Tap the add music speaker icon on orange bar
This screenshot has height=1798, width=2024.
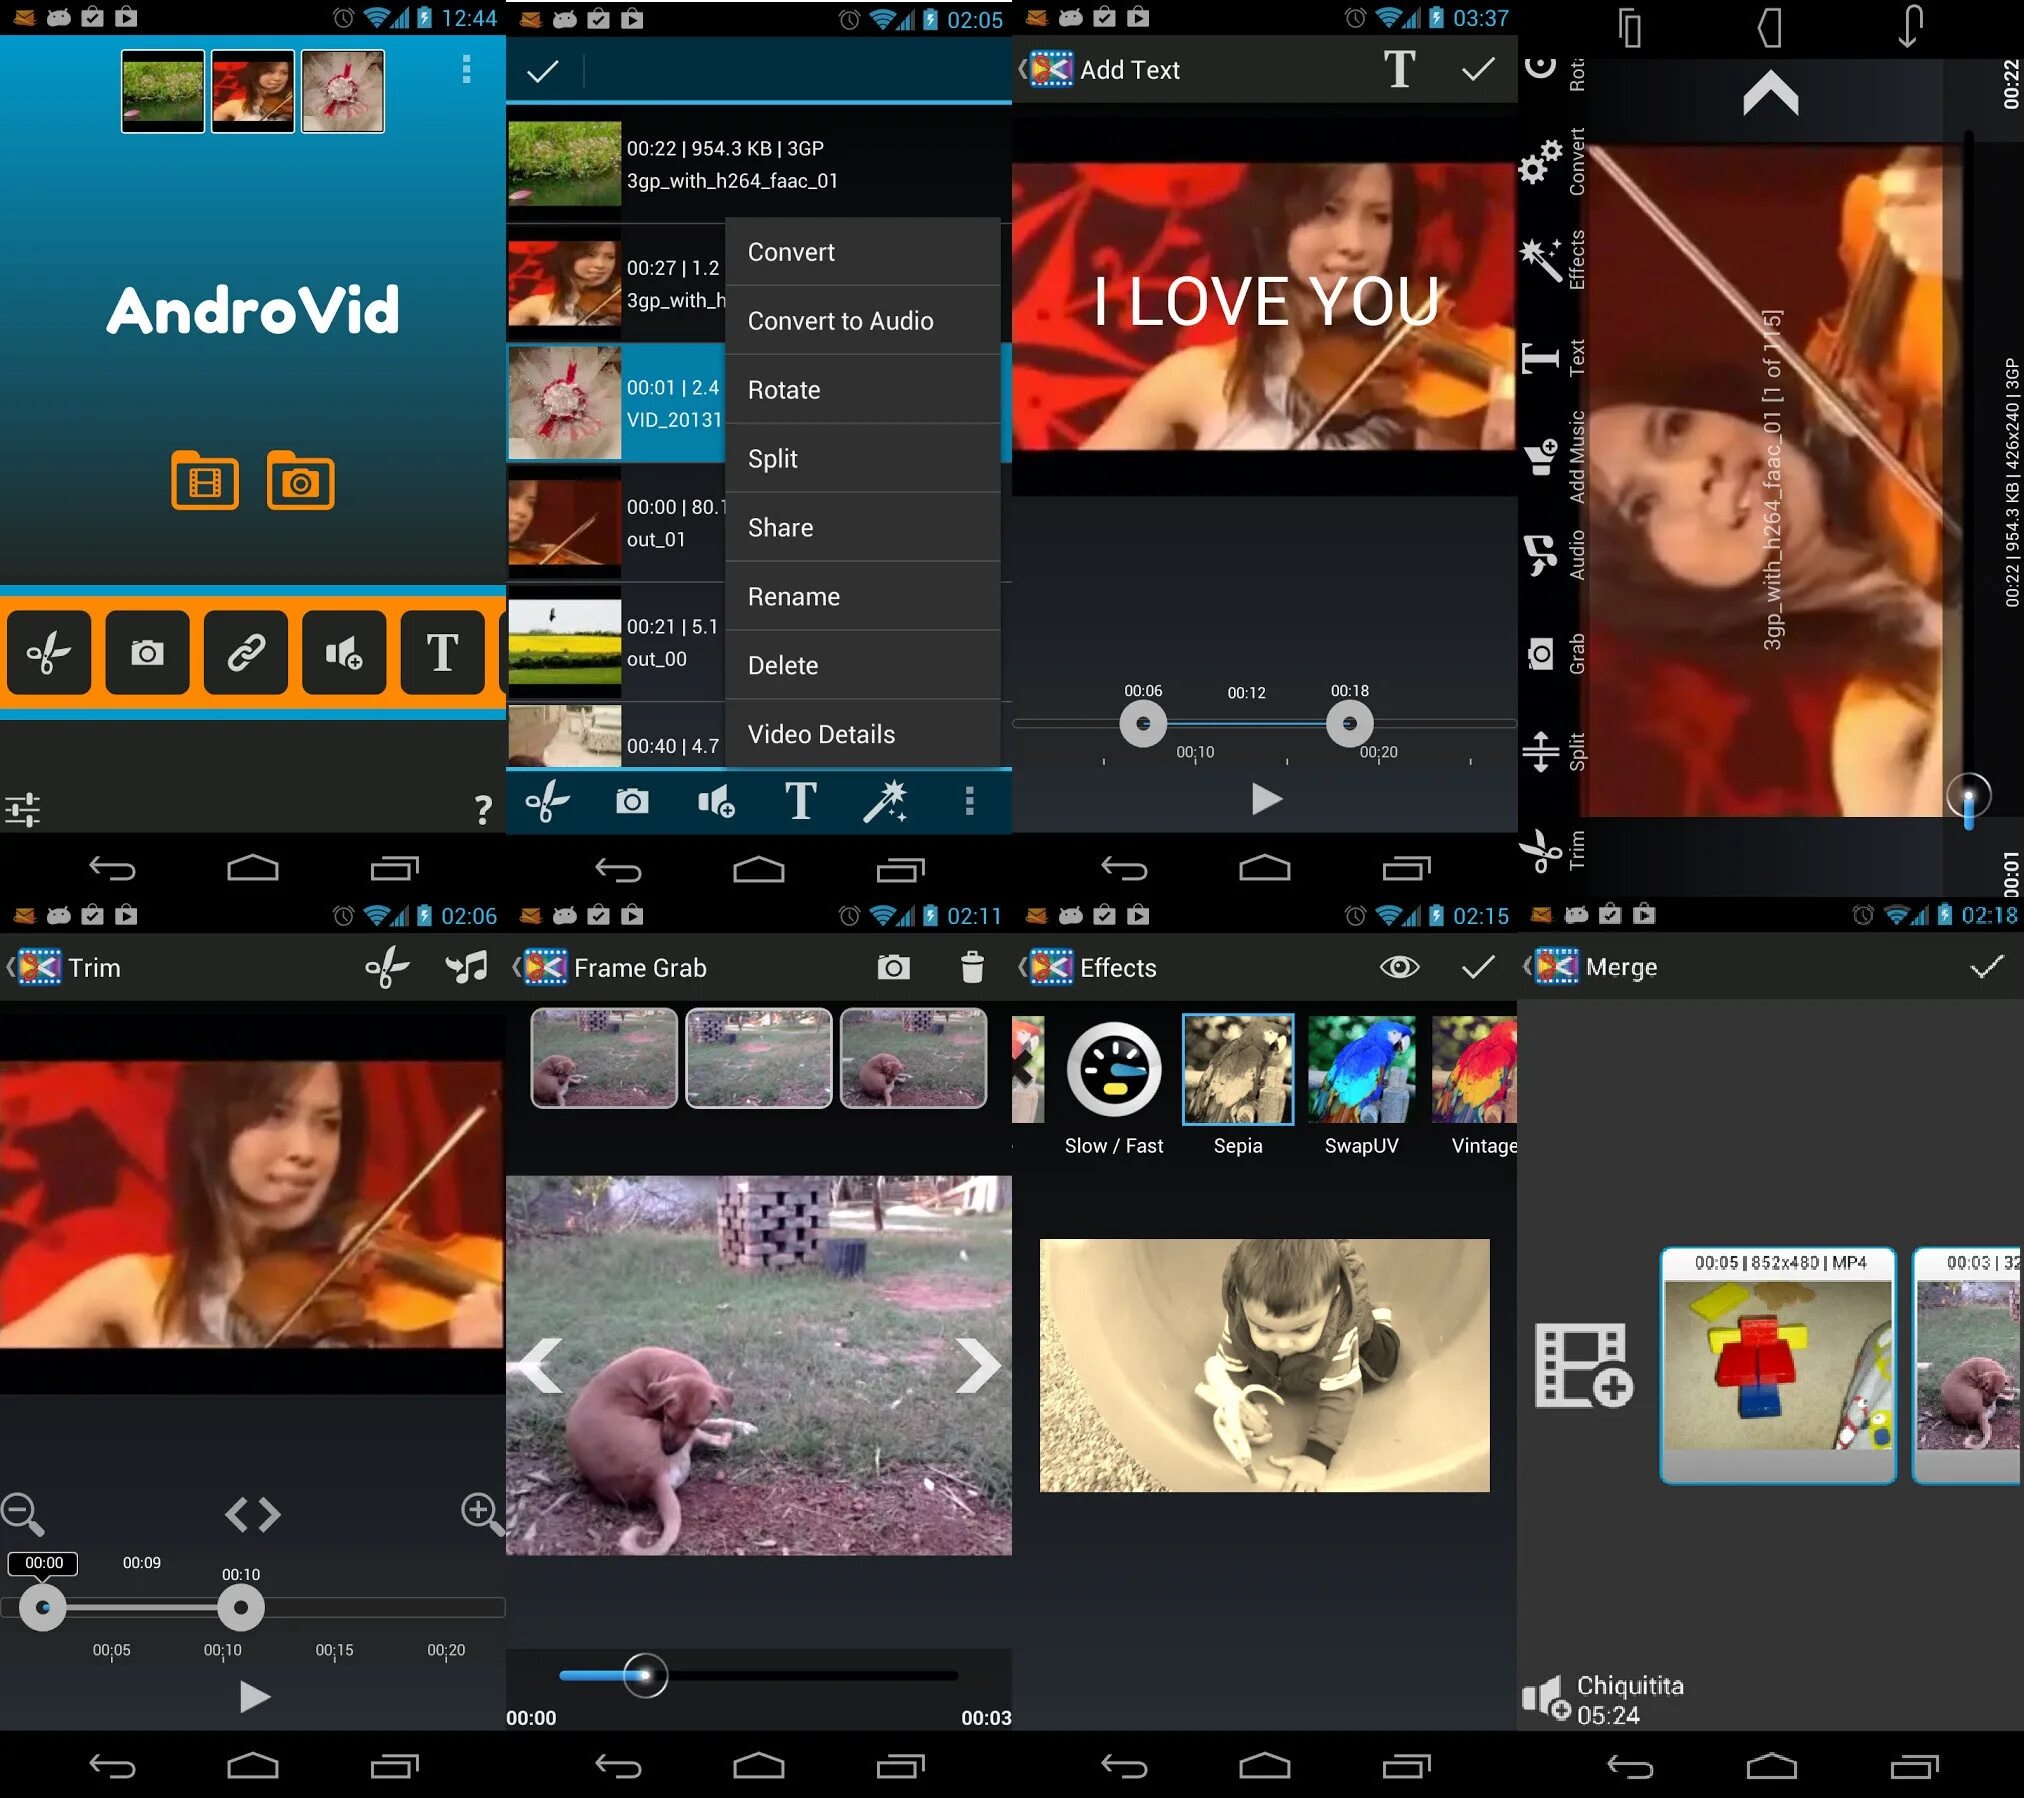pyautogui.click(x=344, y=653)
